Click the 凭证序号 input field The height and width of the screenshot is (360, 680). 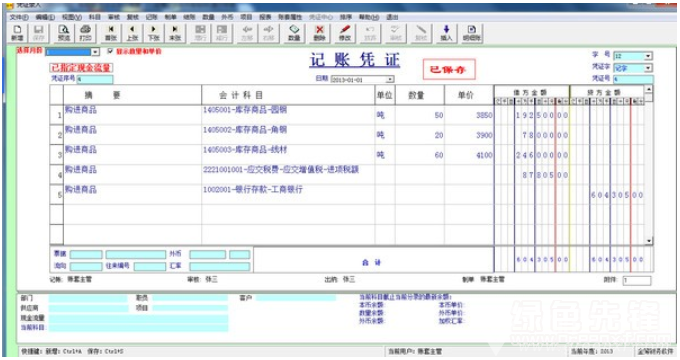pyautogui.click(x=95, y=79)
